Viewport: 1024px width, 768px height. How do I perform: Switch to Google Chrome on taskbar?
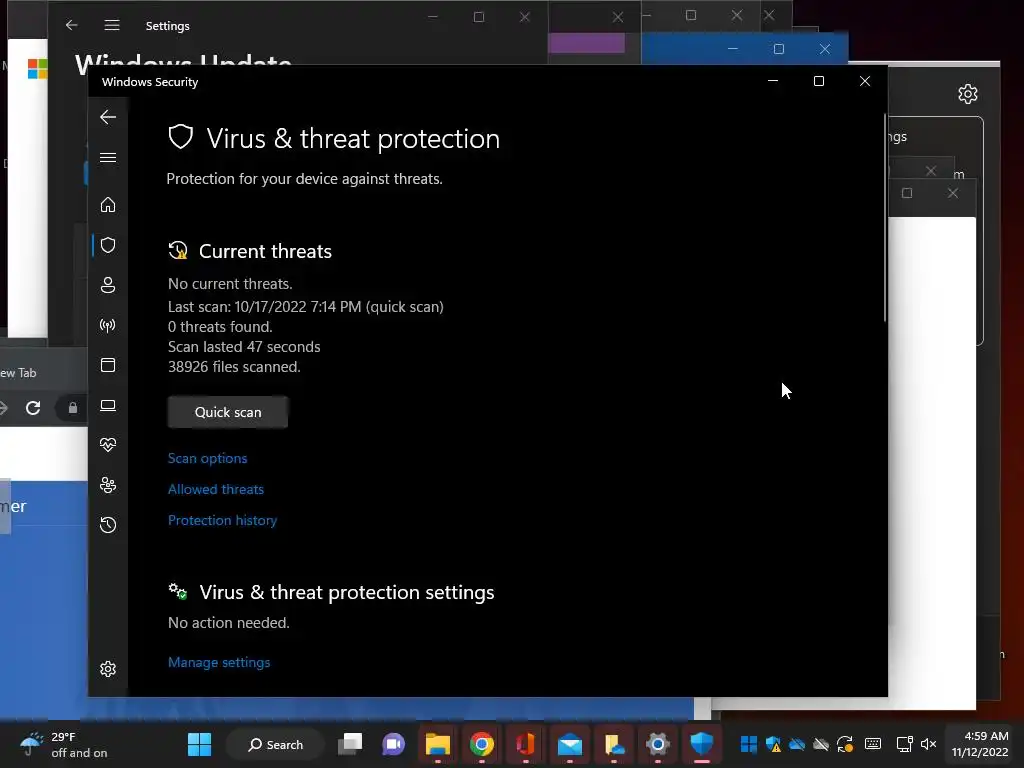pos(481,744)
